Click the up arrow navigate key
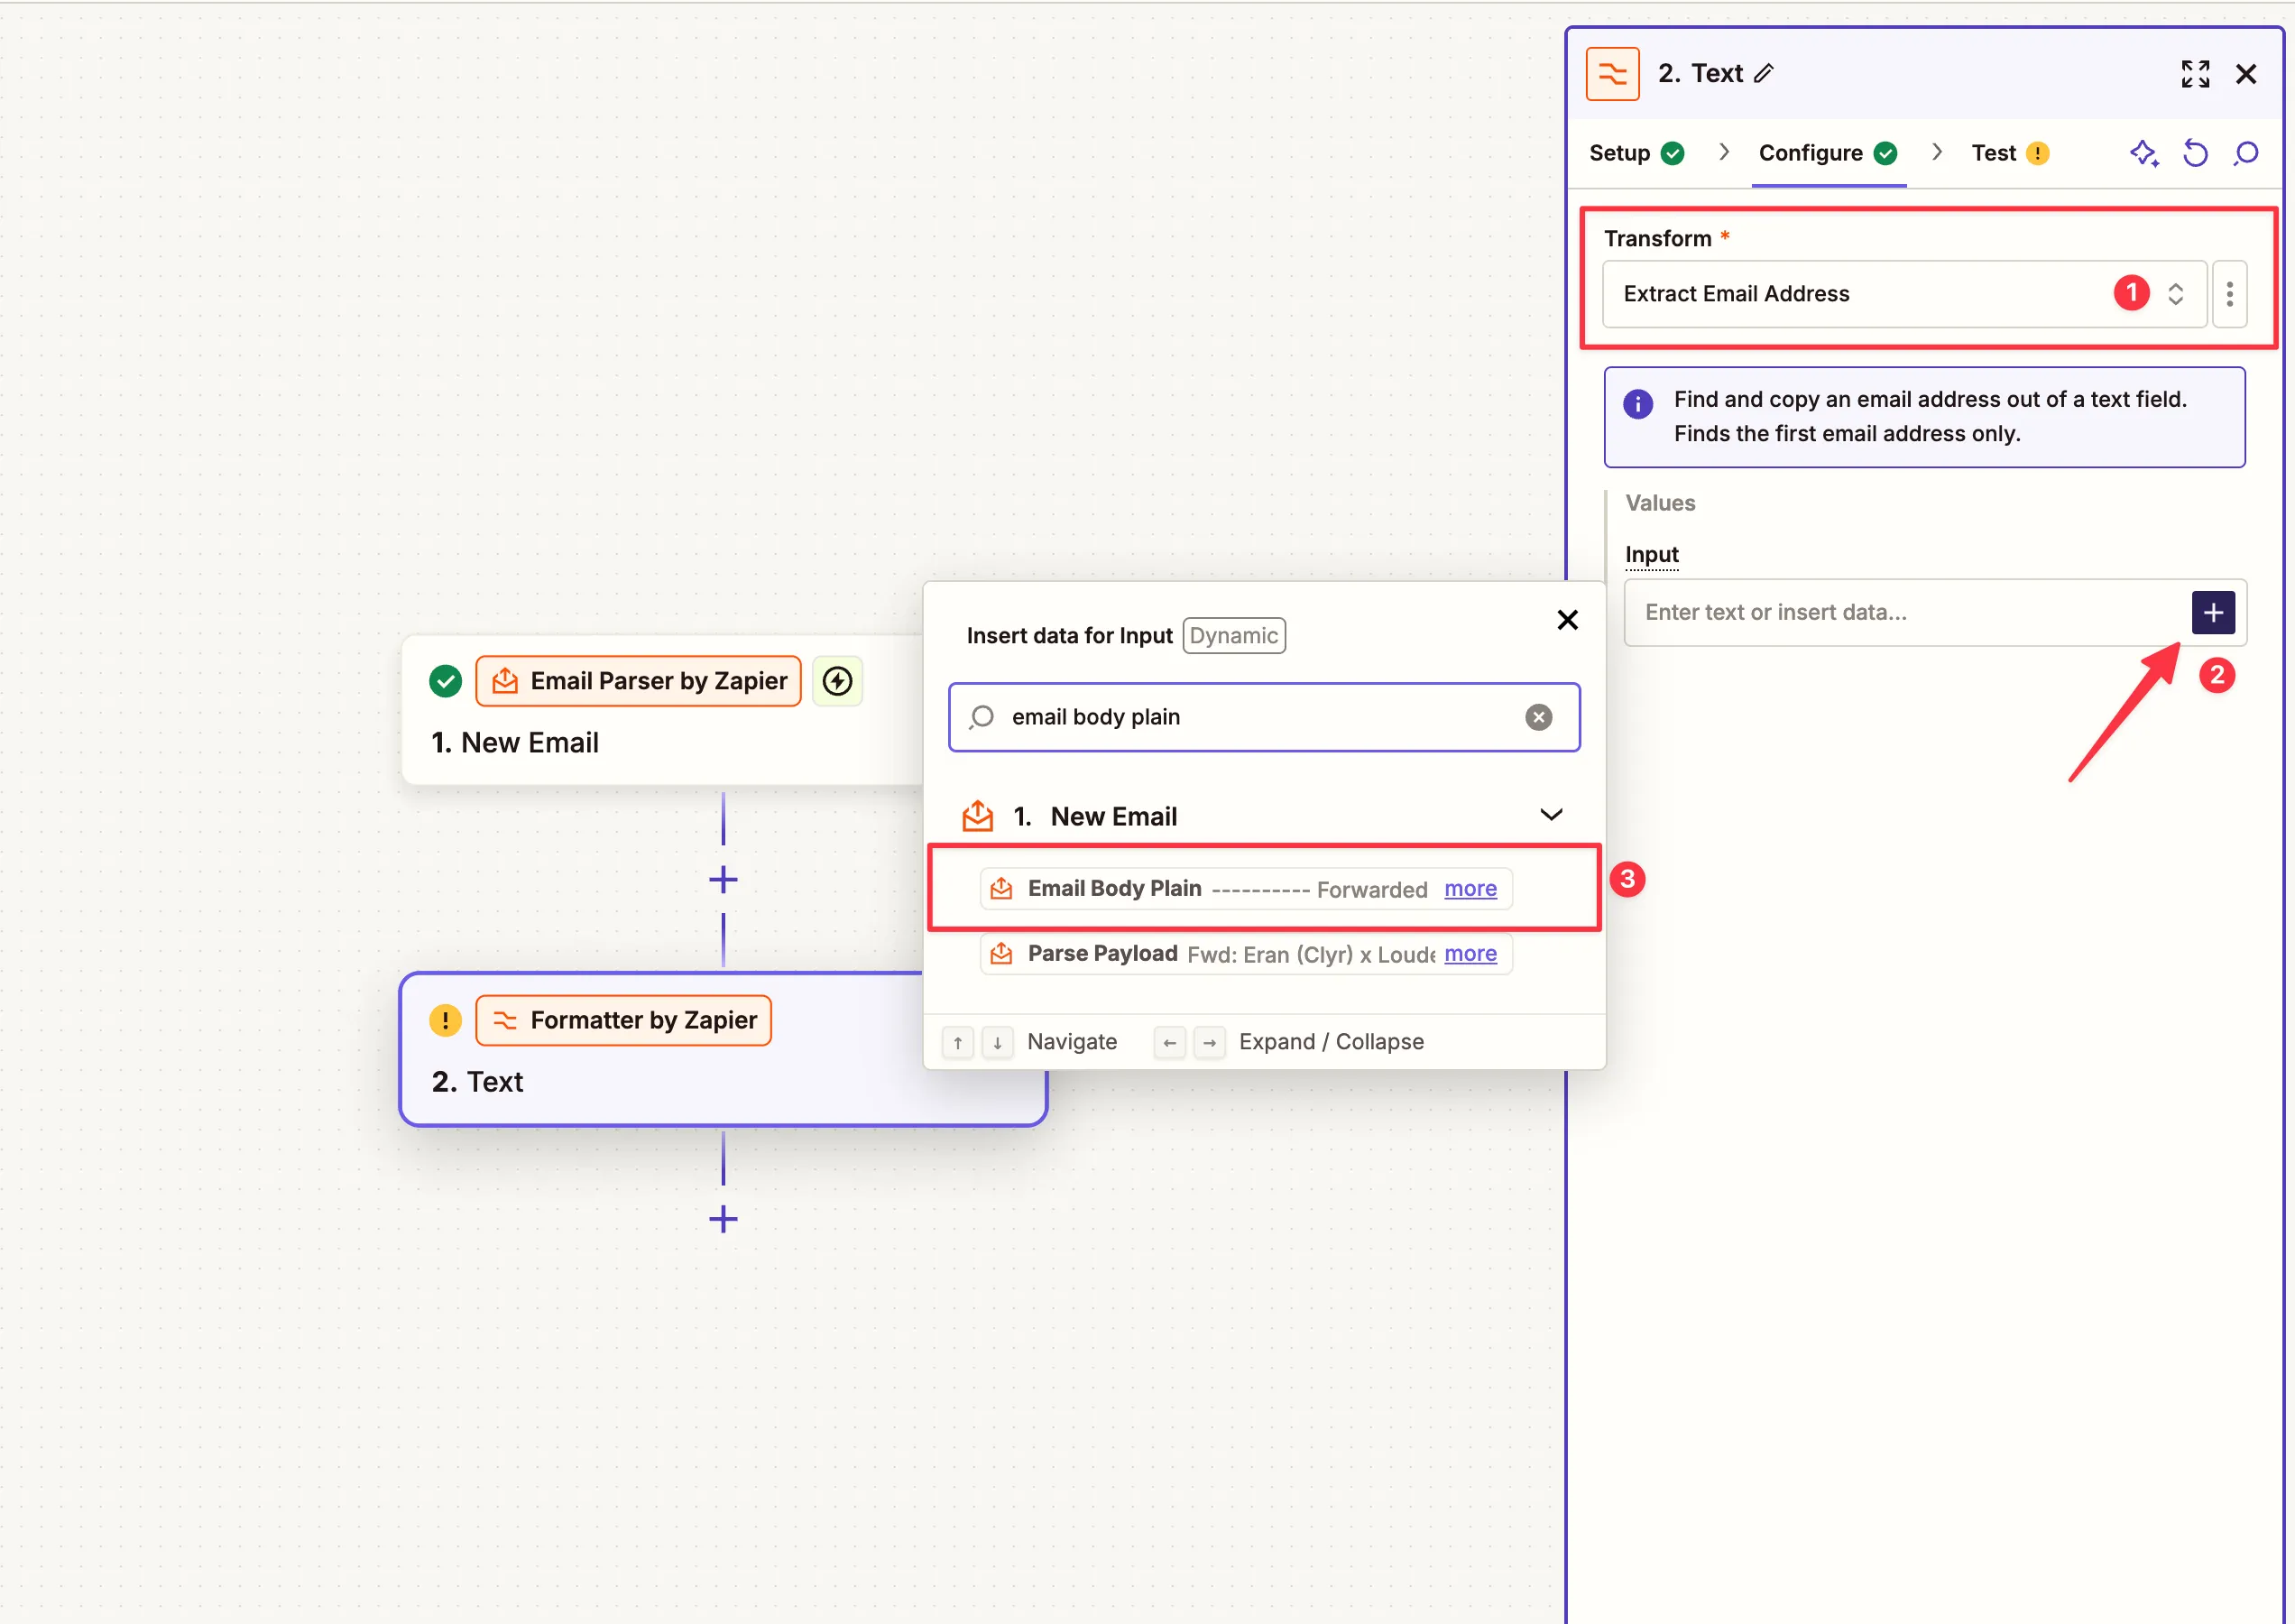Viewport: 2295px width, 1624px height. pos(957,1042)
